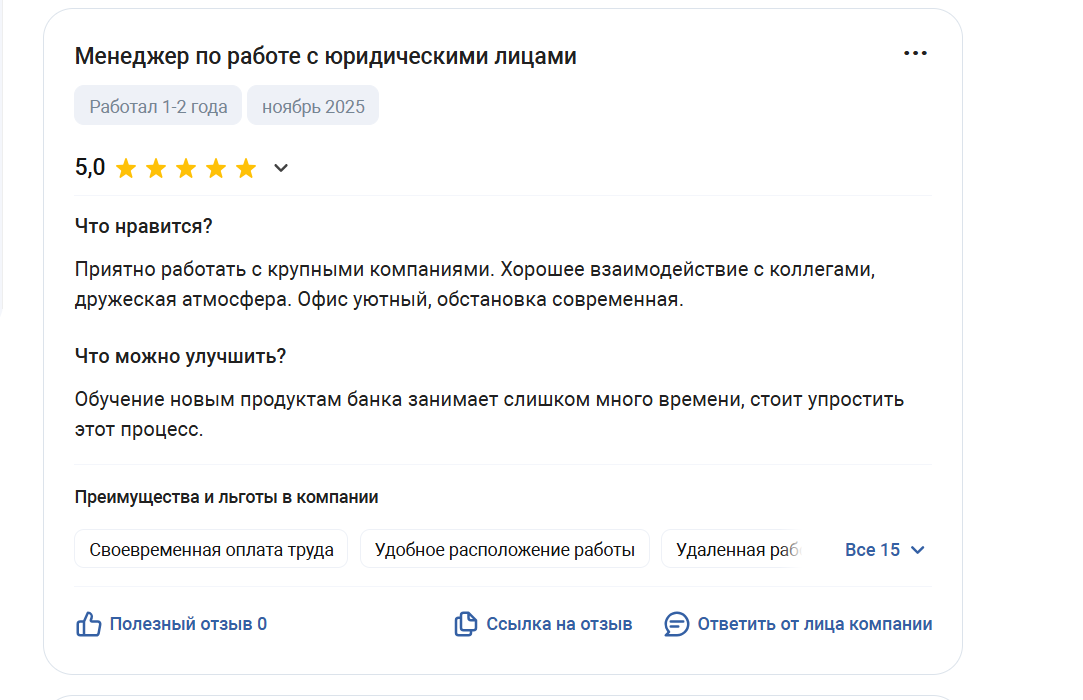This screenshot has width=1083, height=700.
Task: Select 'Своевременная оплата труда' benefit chip
Action: [211, 550]
